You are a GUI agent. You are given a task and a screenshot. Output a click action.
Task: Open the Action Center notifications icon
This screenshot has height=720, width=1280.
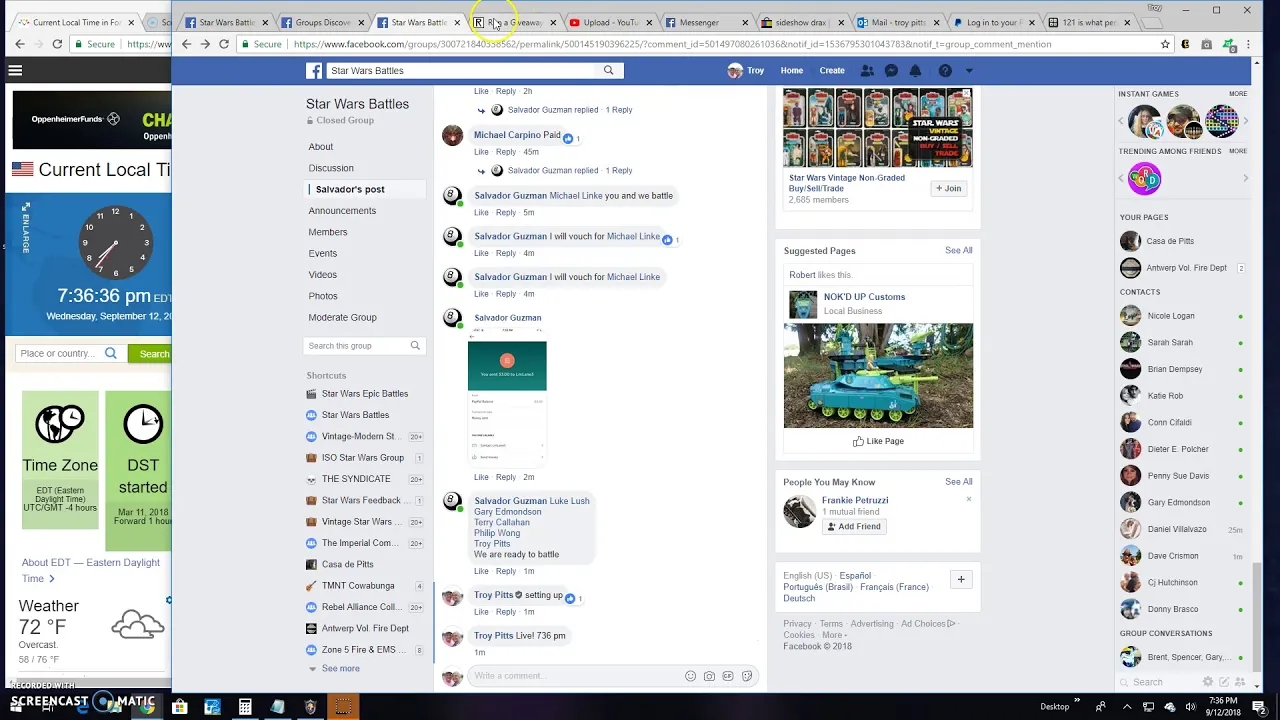click(x=1260, y=706)
